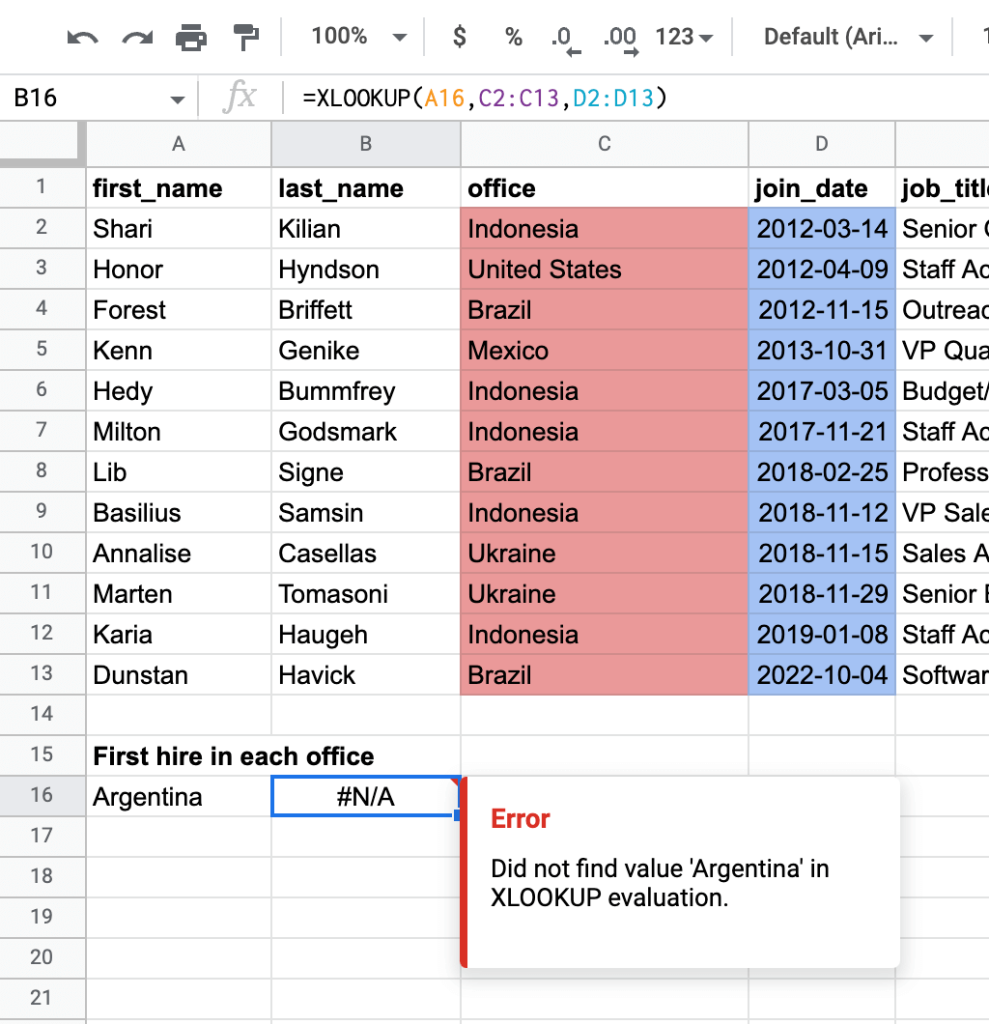Screen dimensions: 989x1024
Task: Select row 1 header
Action: point(42,187)
